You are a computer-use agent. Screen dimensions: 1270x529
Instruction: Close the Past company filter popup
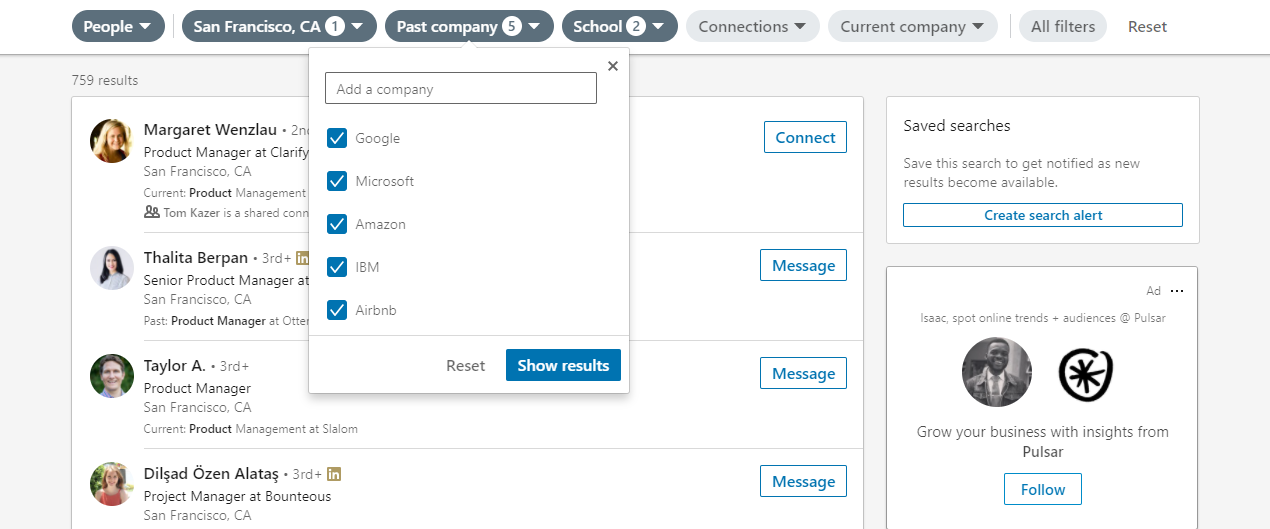[613, 66]
